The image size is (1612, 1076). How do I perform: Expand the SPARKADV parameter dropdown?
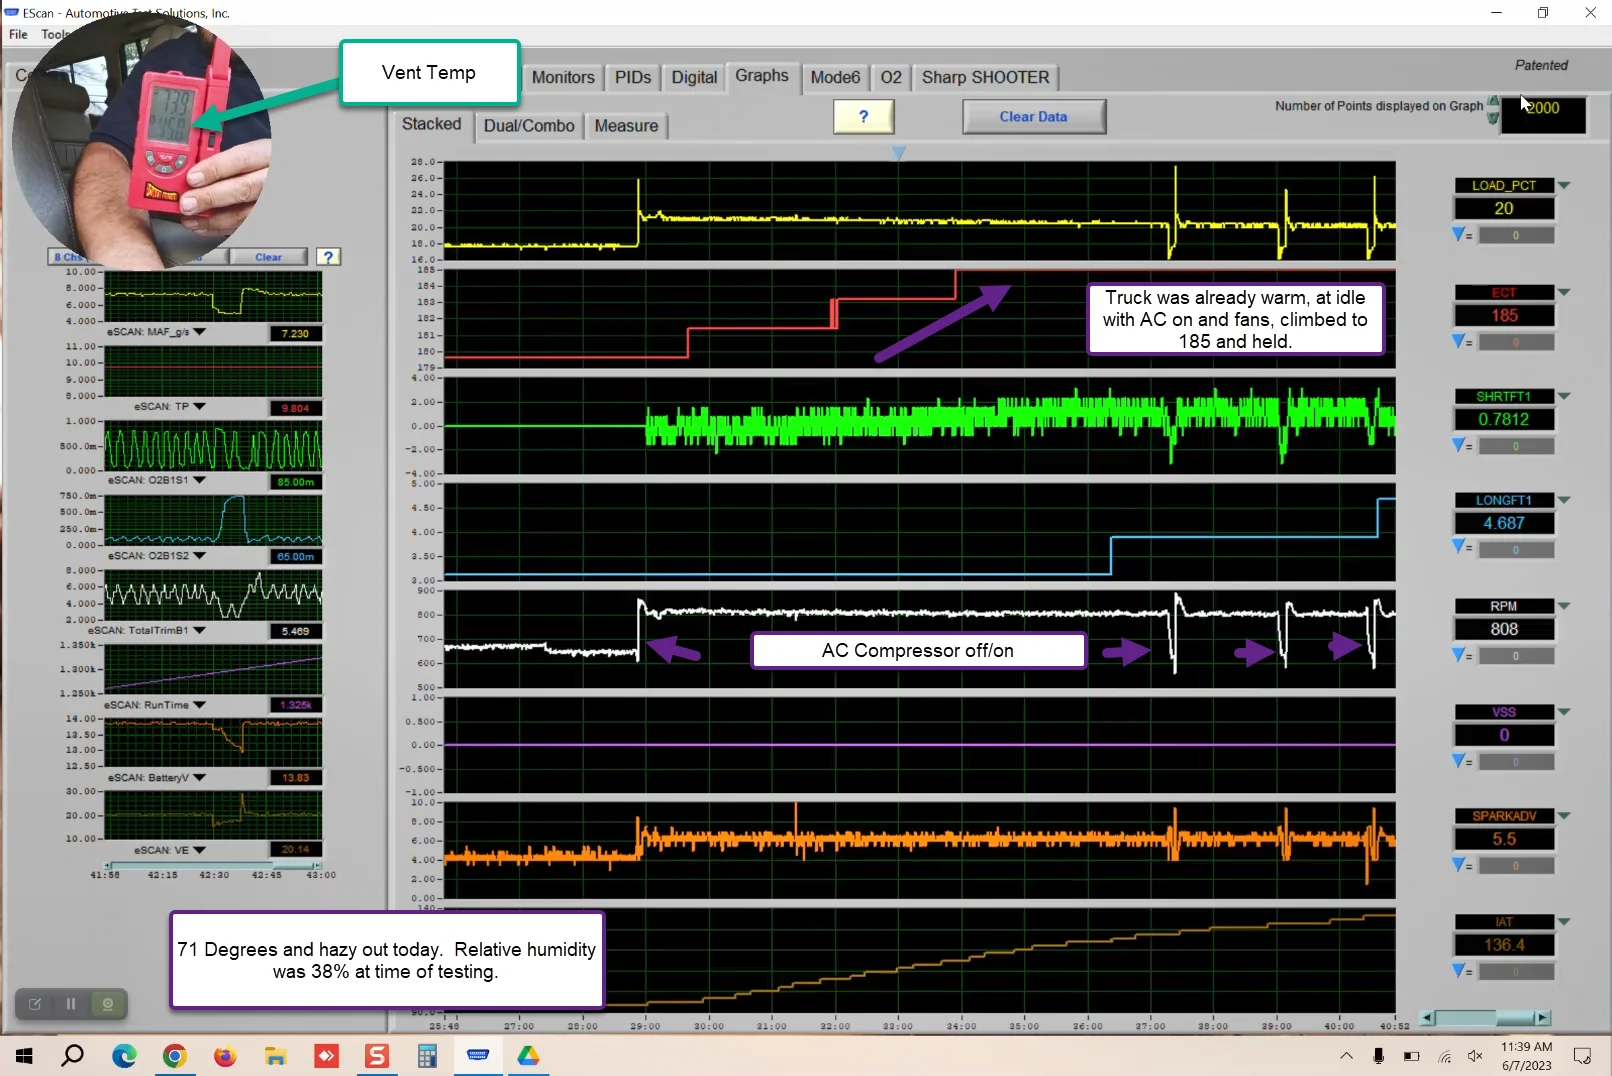click(x=1564, y=816)
